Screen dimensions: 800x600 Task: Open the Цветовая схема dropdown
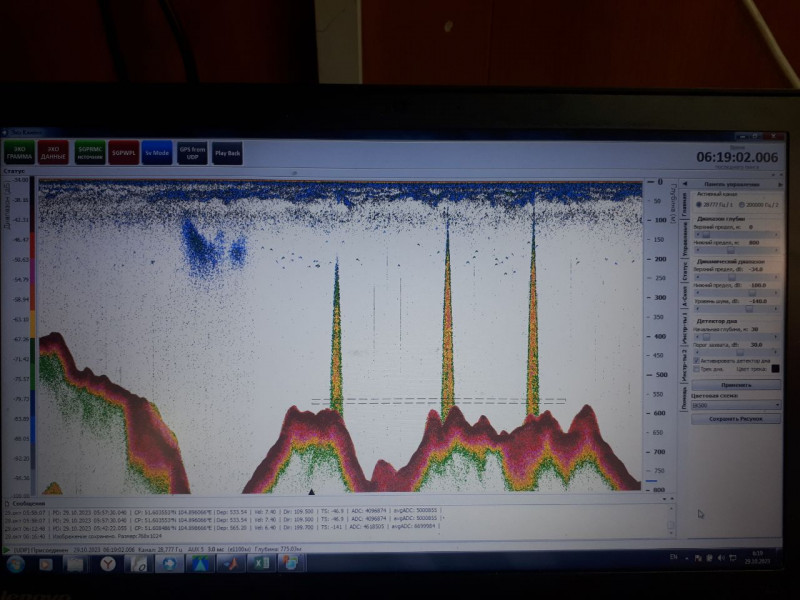[737, 405]
